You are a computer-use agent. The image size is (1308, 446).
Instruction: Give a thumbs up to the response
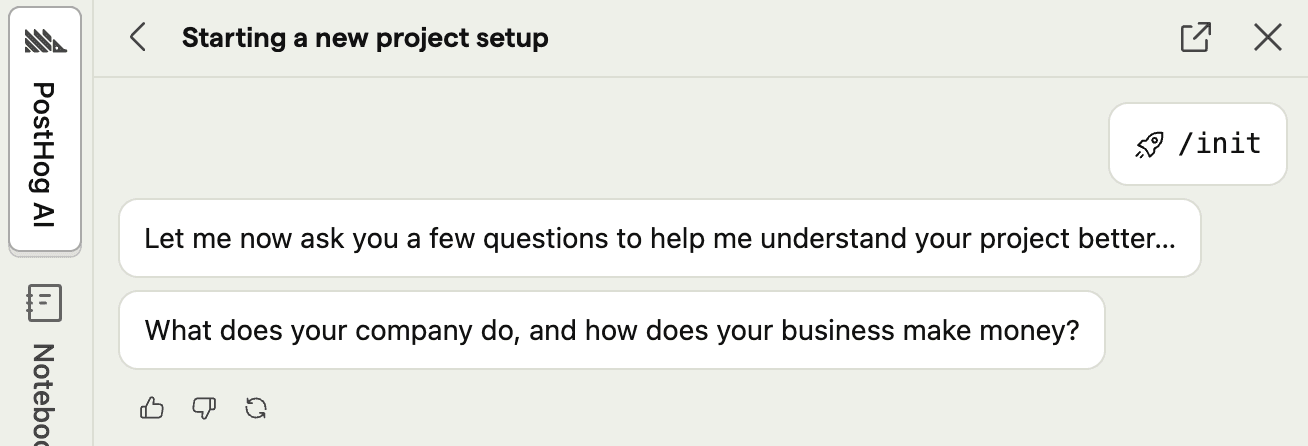pyautogui.click(x=152, y=408)
